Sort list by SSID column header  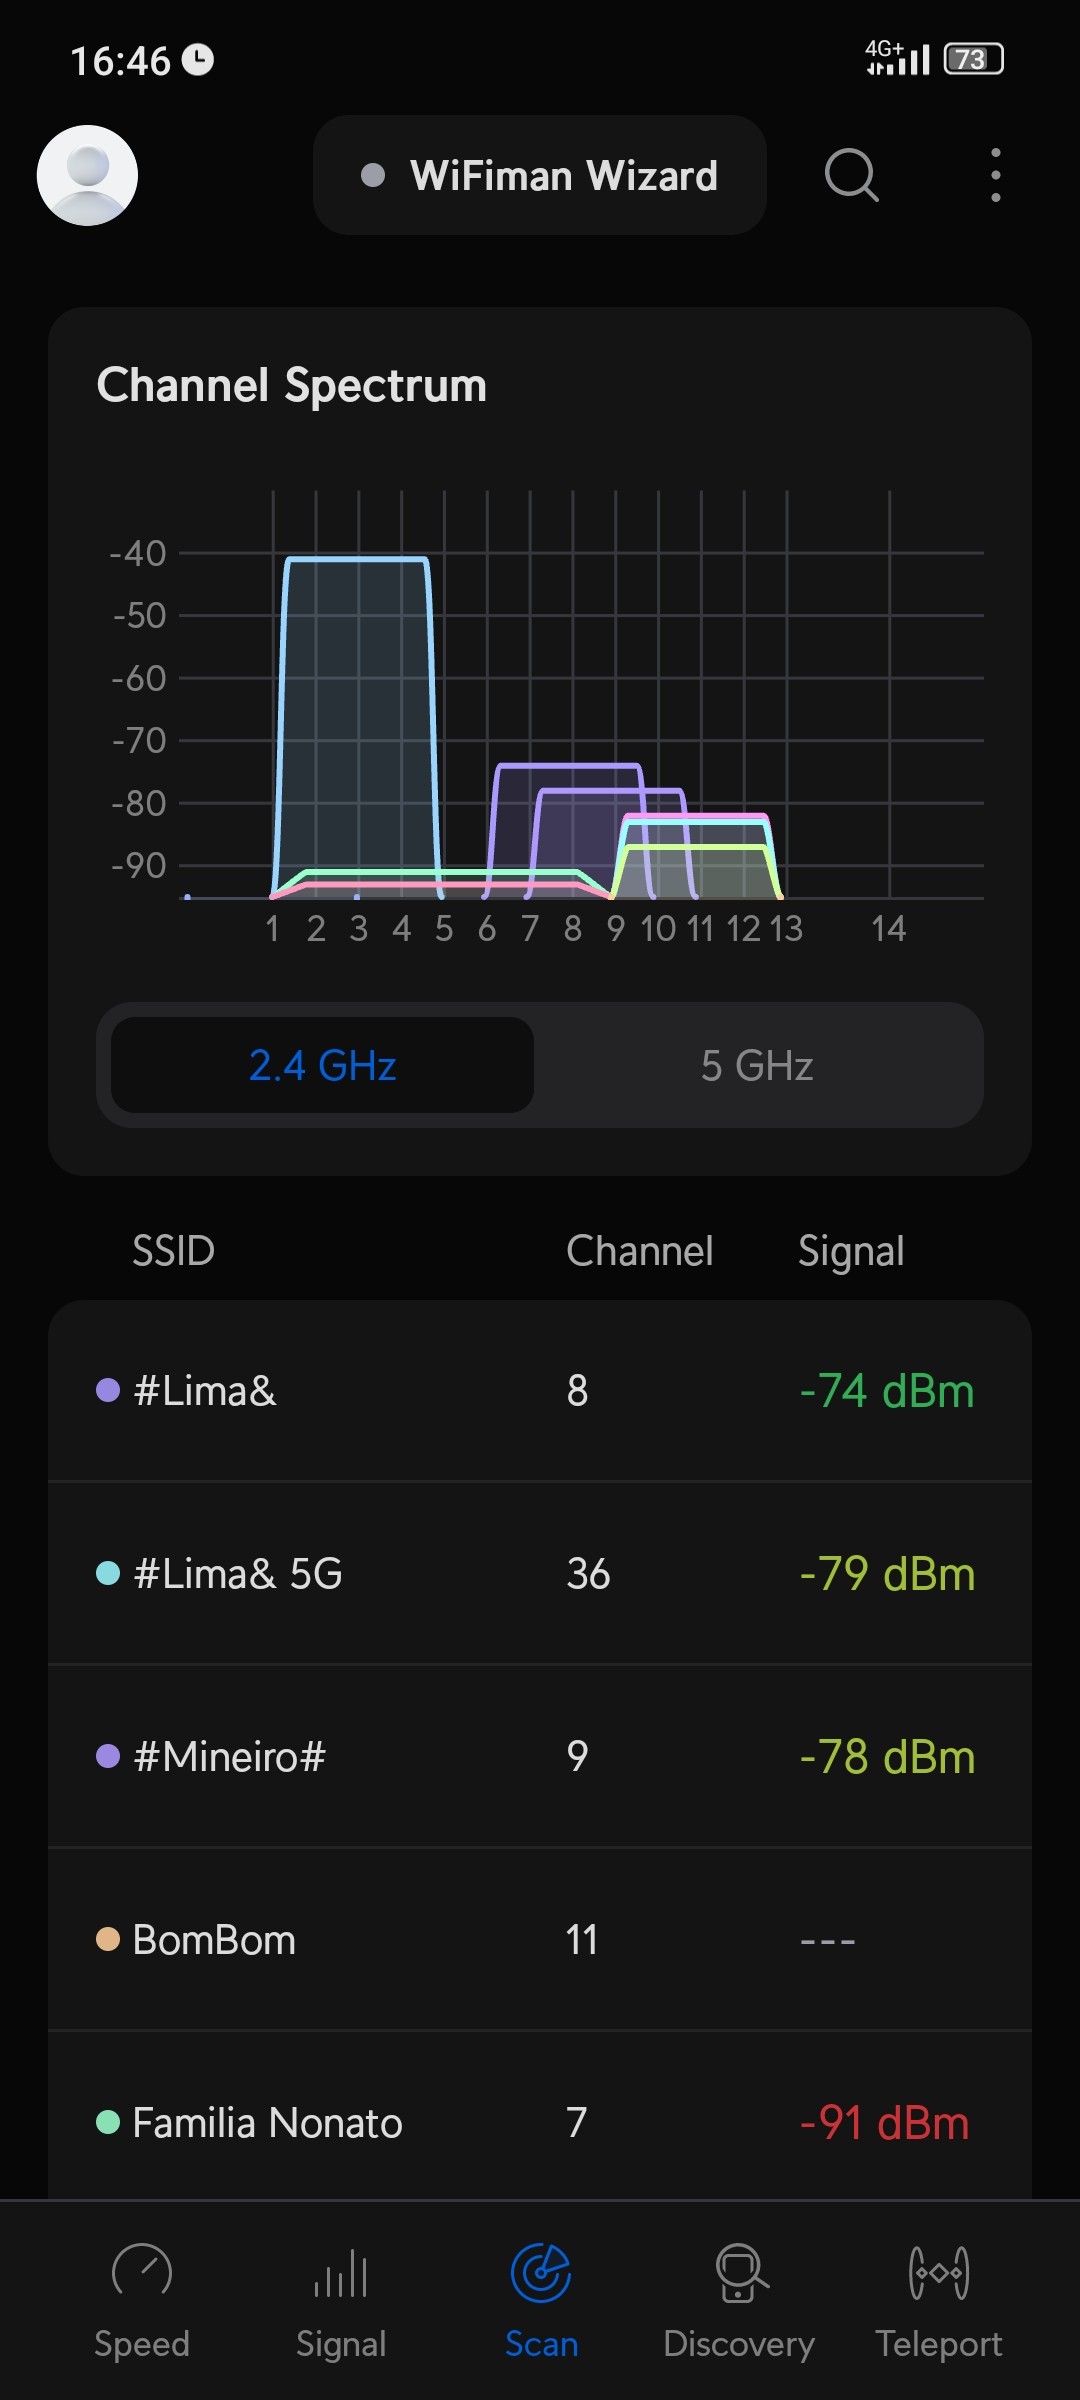point(174,1251)
